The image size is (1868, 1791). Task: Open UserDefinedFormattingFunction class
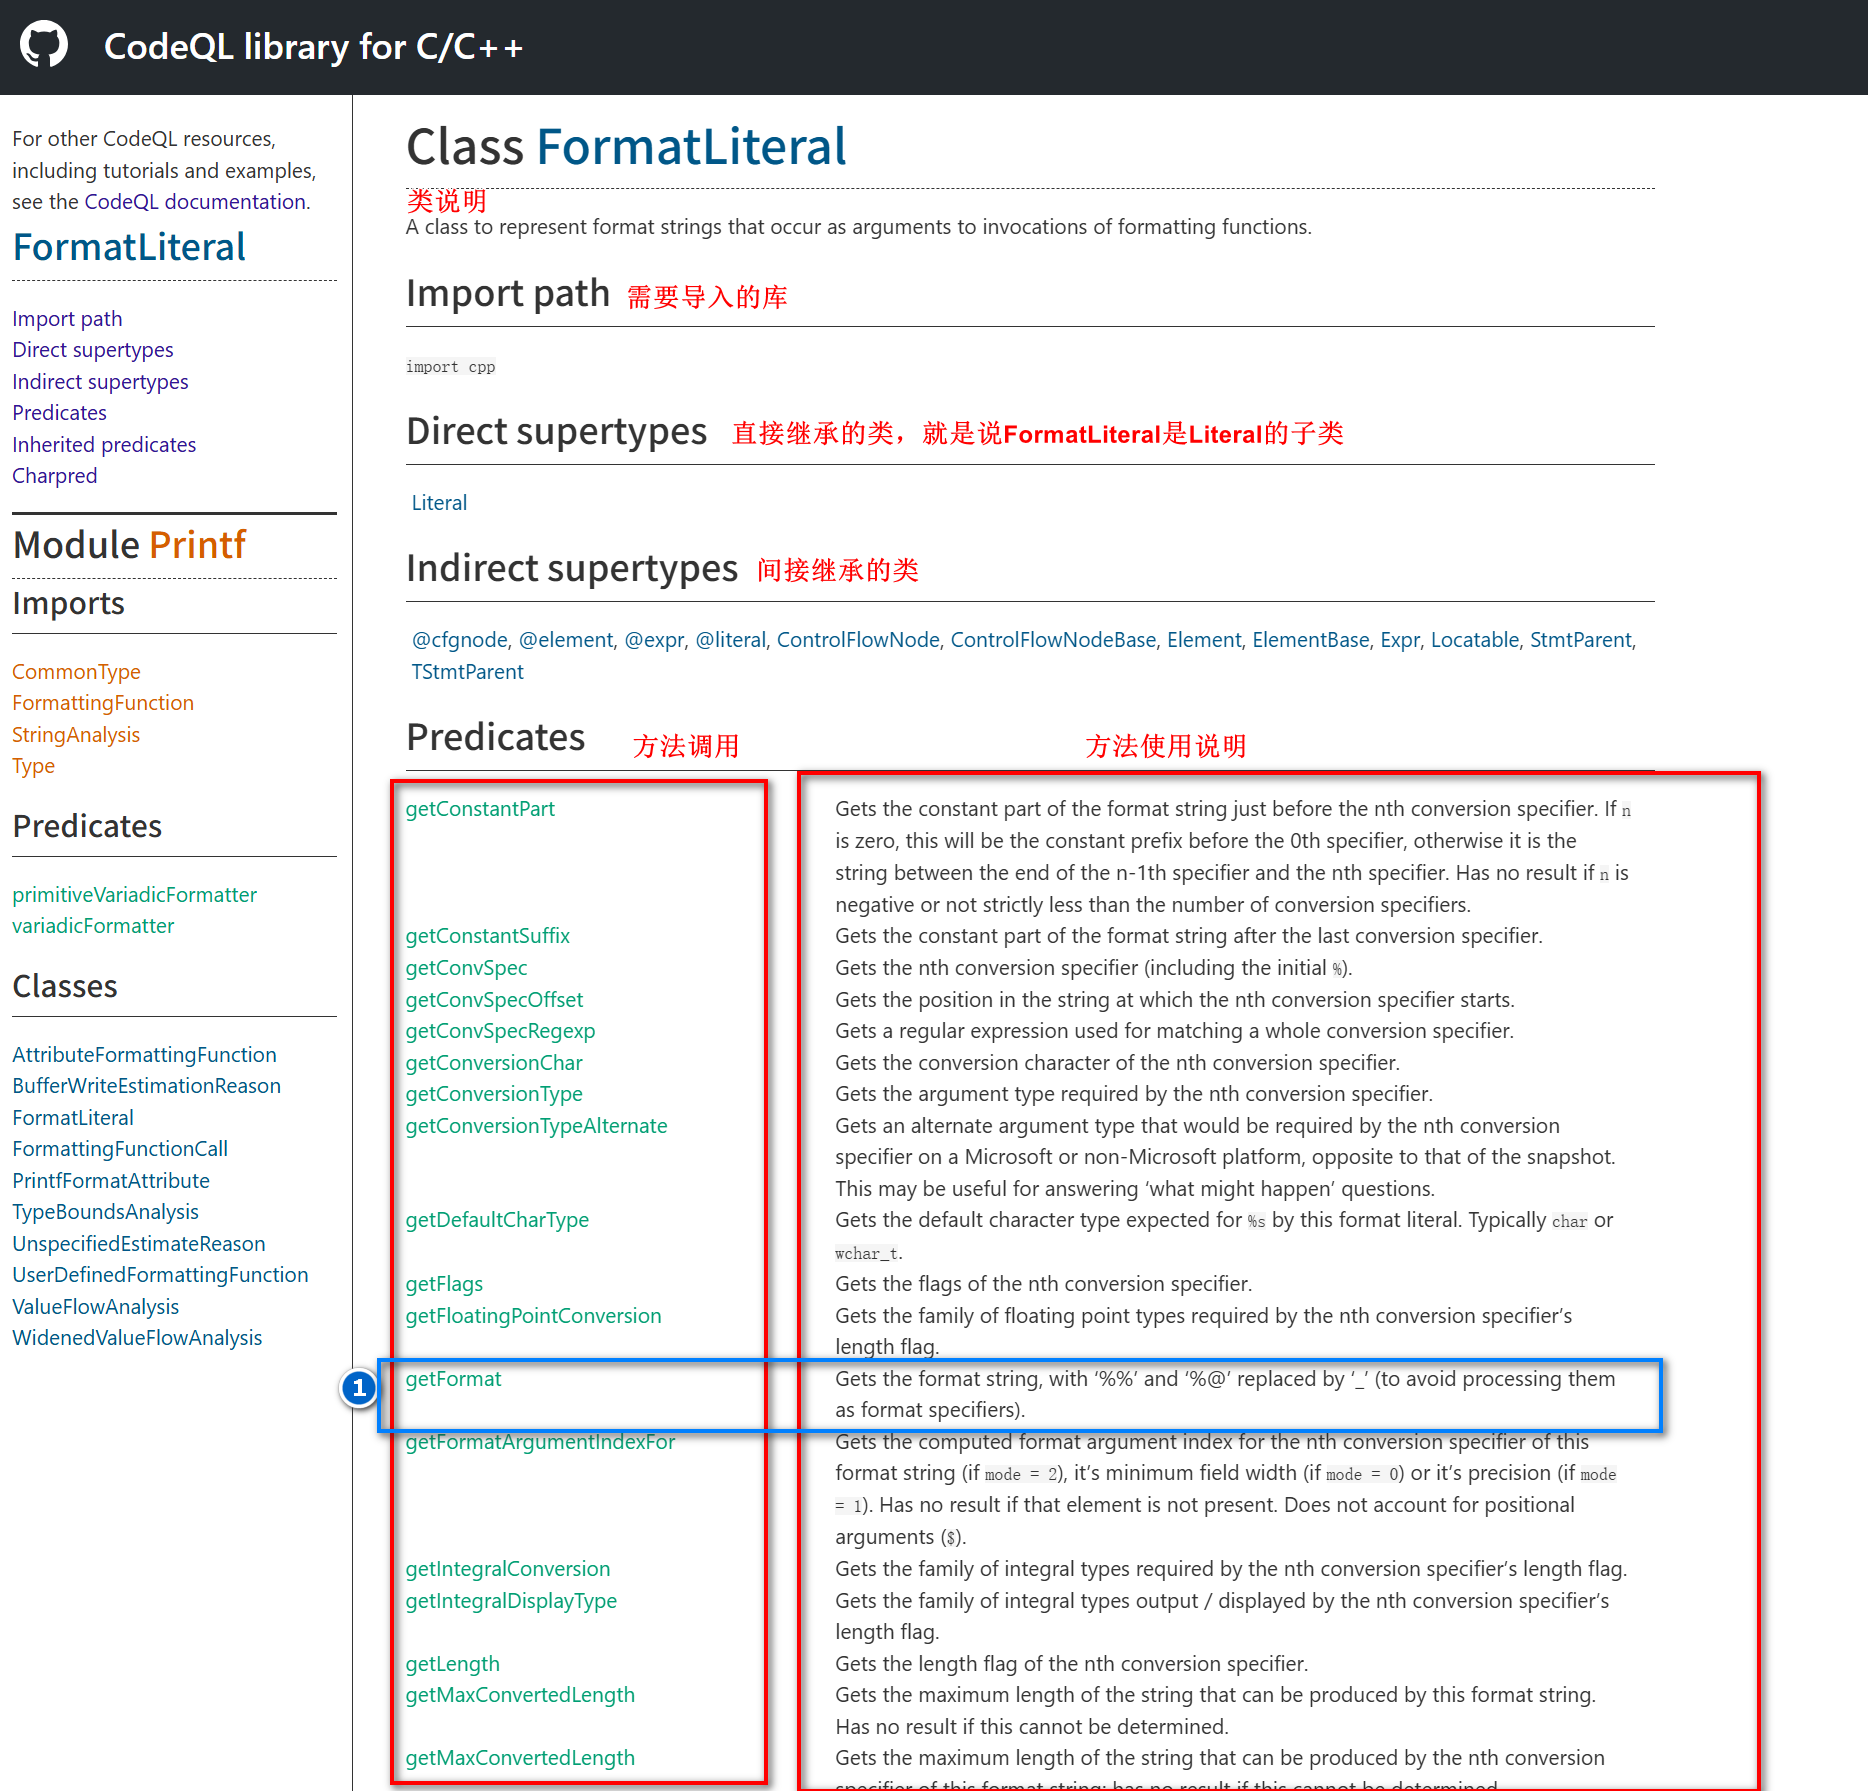[x=160, y=1275]
